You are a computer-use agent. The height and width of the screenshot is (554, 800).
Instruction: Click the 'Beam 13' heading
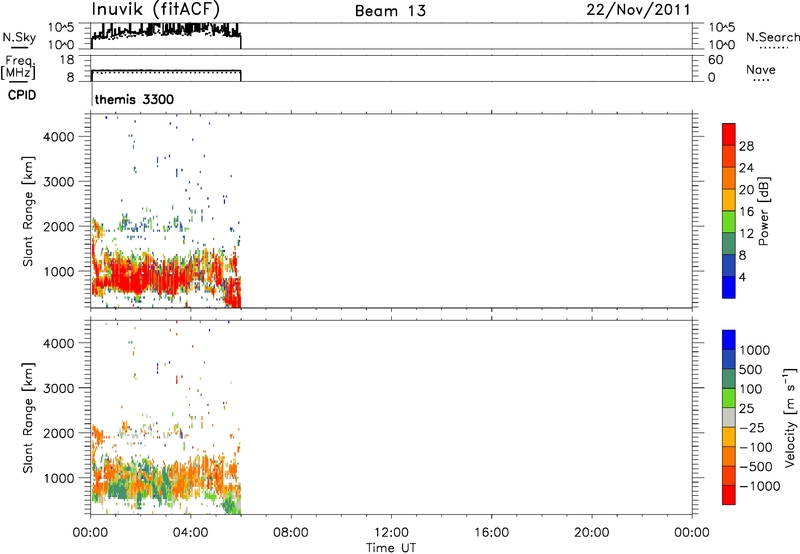(x=390, y=11)
